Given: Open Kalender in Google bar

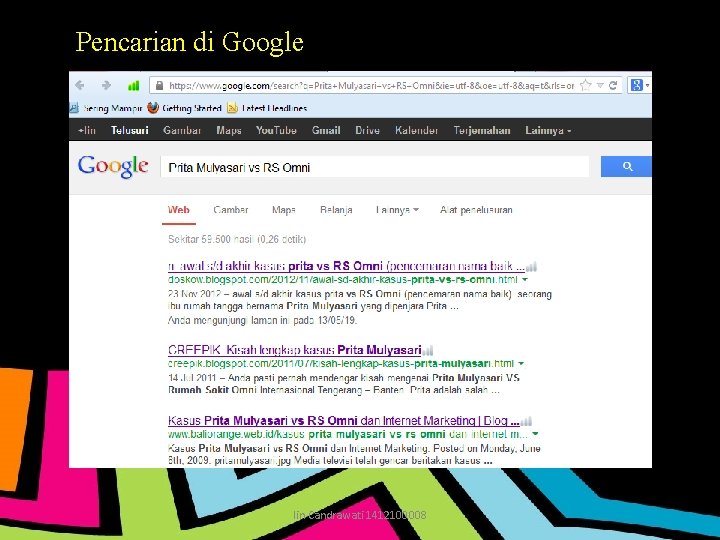Looking at the screenshot, I should click(416, 130).
